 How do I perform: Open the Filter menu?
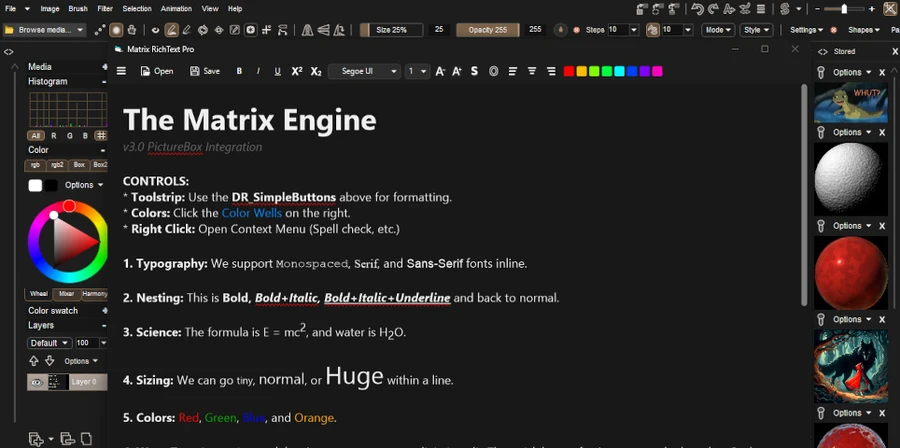pyautogui.click(x=105, y=8)
